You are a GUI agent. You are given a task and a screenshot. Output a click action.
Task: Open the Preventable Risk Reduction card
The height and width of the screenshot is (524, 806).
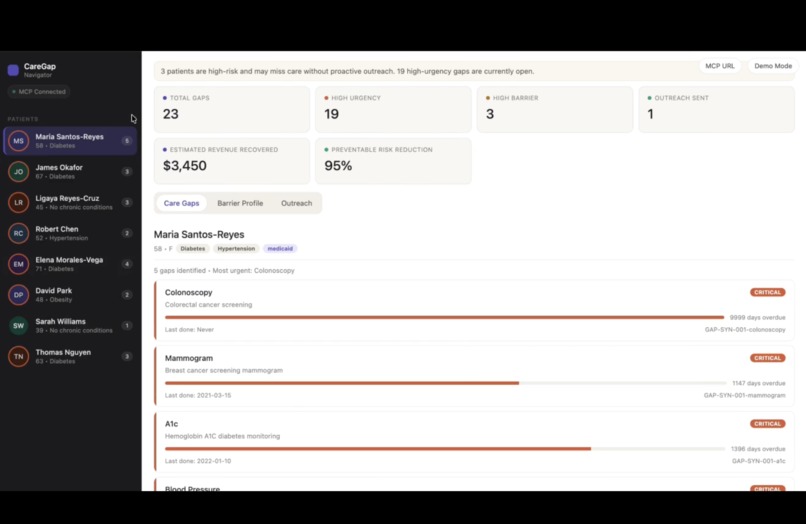click(393, 161)
